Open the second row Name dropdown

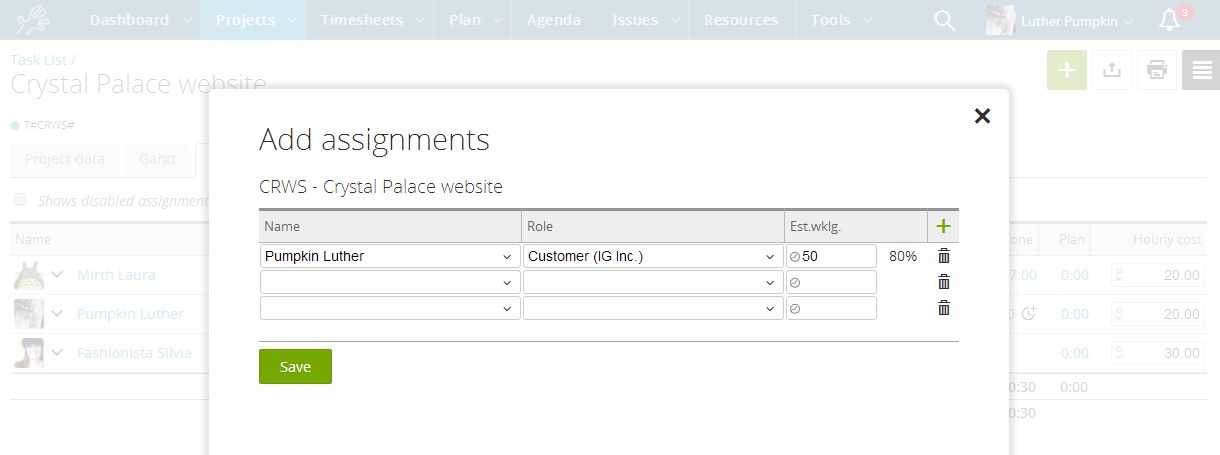click(x=390, y=282)
